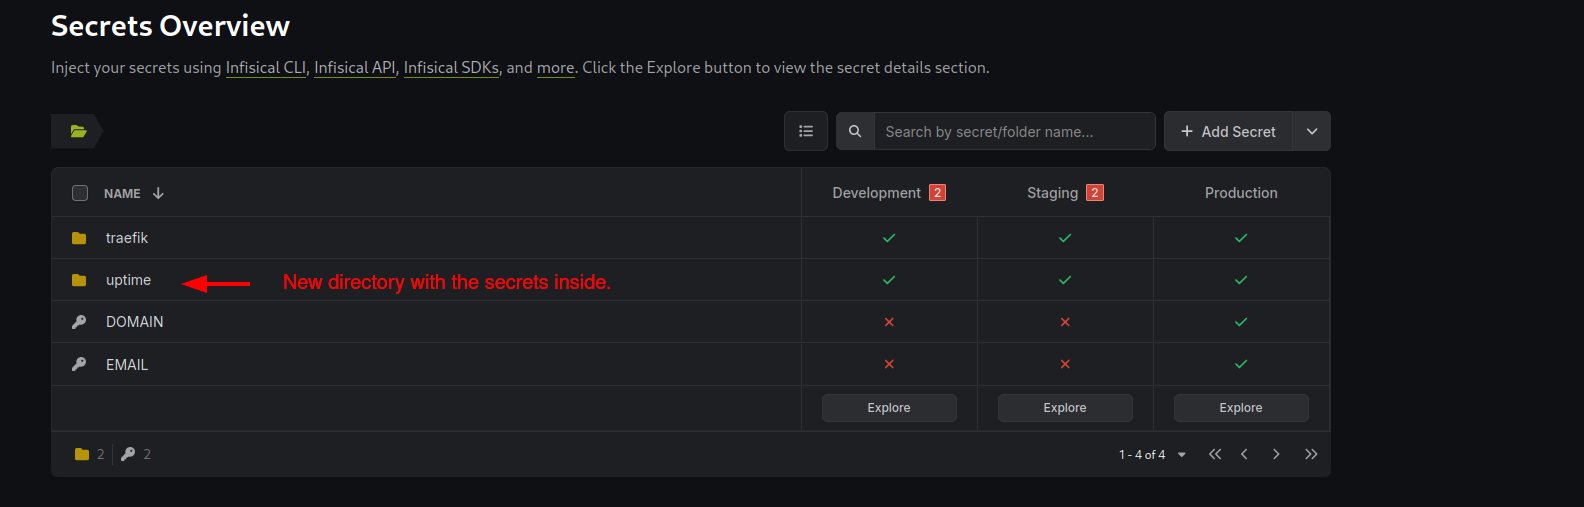The height and width of the screenshot is (507, 1584).
Task: Expand the Add Secret dropdown chevron
Action: (x=1312, y=131)
